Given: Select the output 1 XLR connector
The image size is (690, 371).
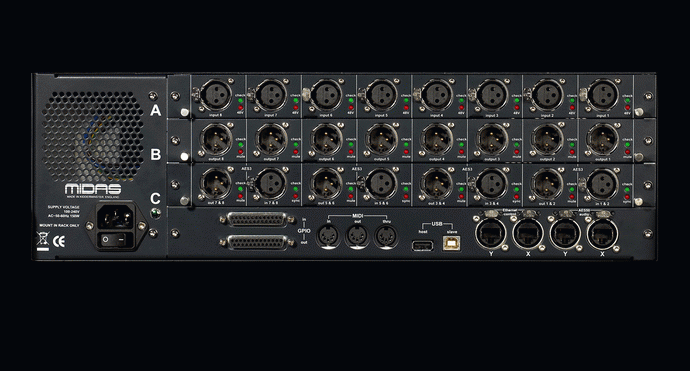Looking at the screenshot, I should [x=602, y=139].
